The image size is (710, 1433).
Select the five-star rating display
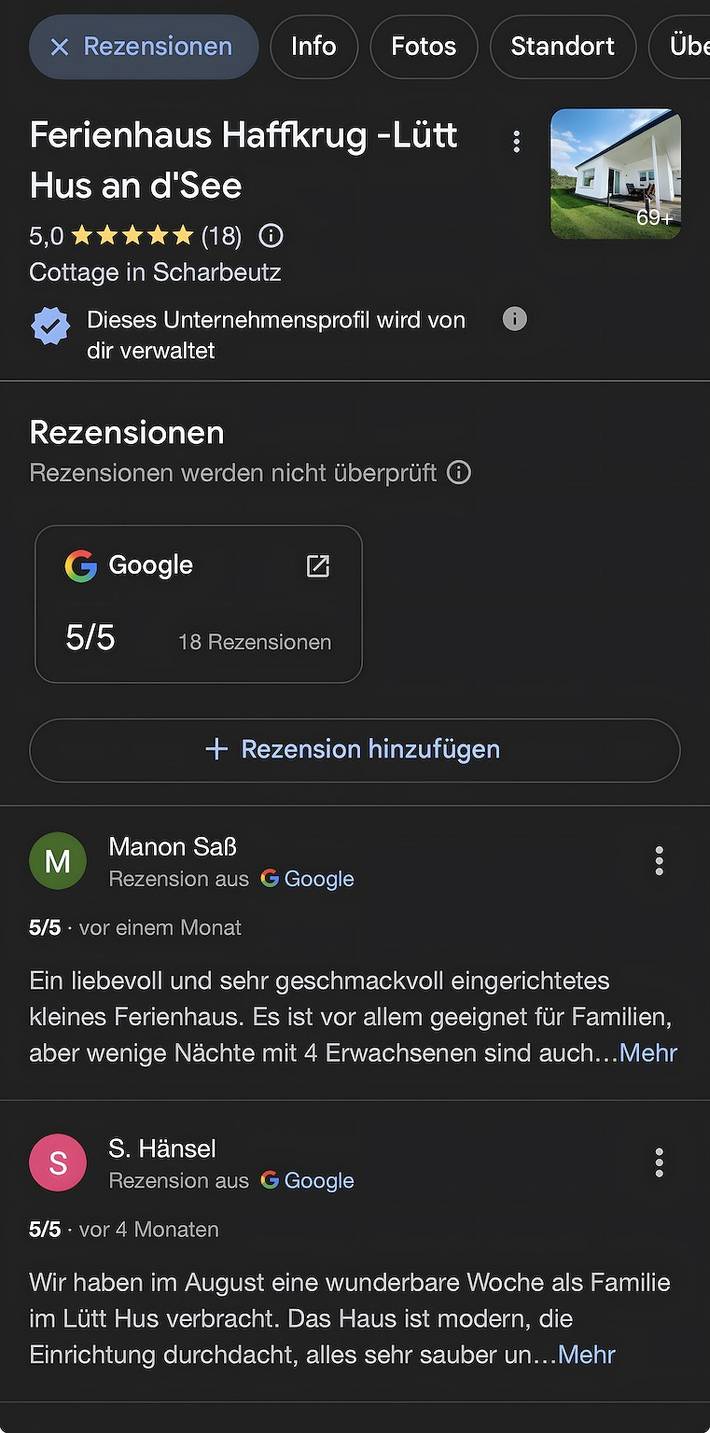[x=131, y=236]
